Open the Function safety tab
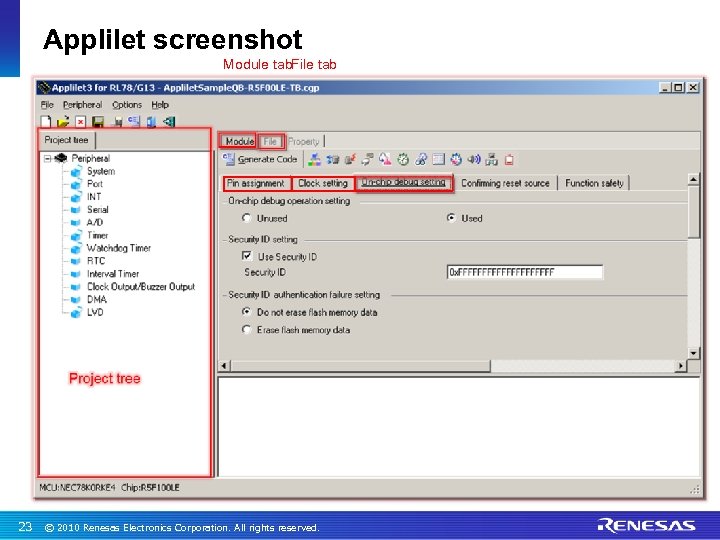 tap(594, 183)
